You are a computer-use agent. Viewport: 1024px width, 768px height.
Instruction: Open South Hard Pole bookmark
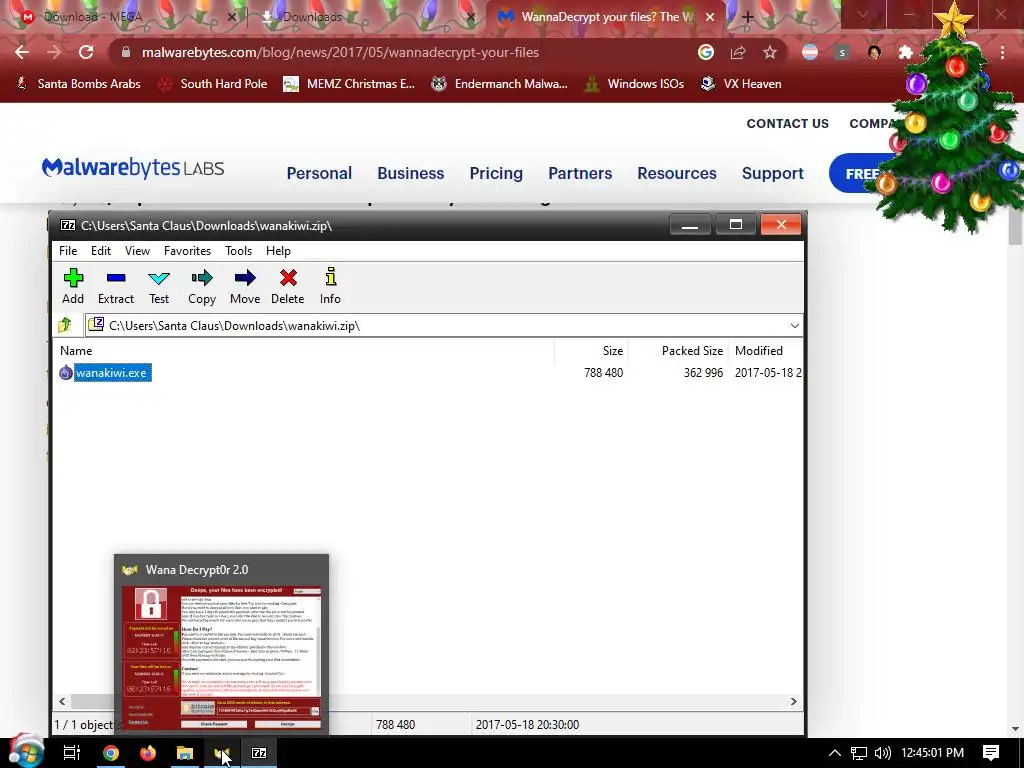pos(214,84)
